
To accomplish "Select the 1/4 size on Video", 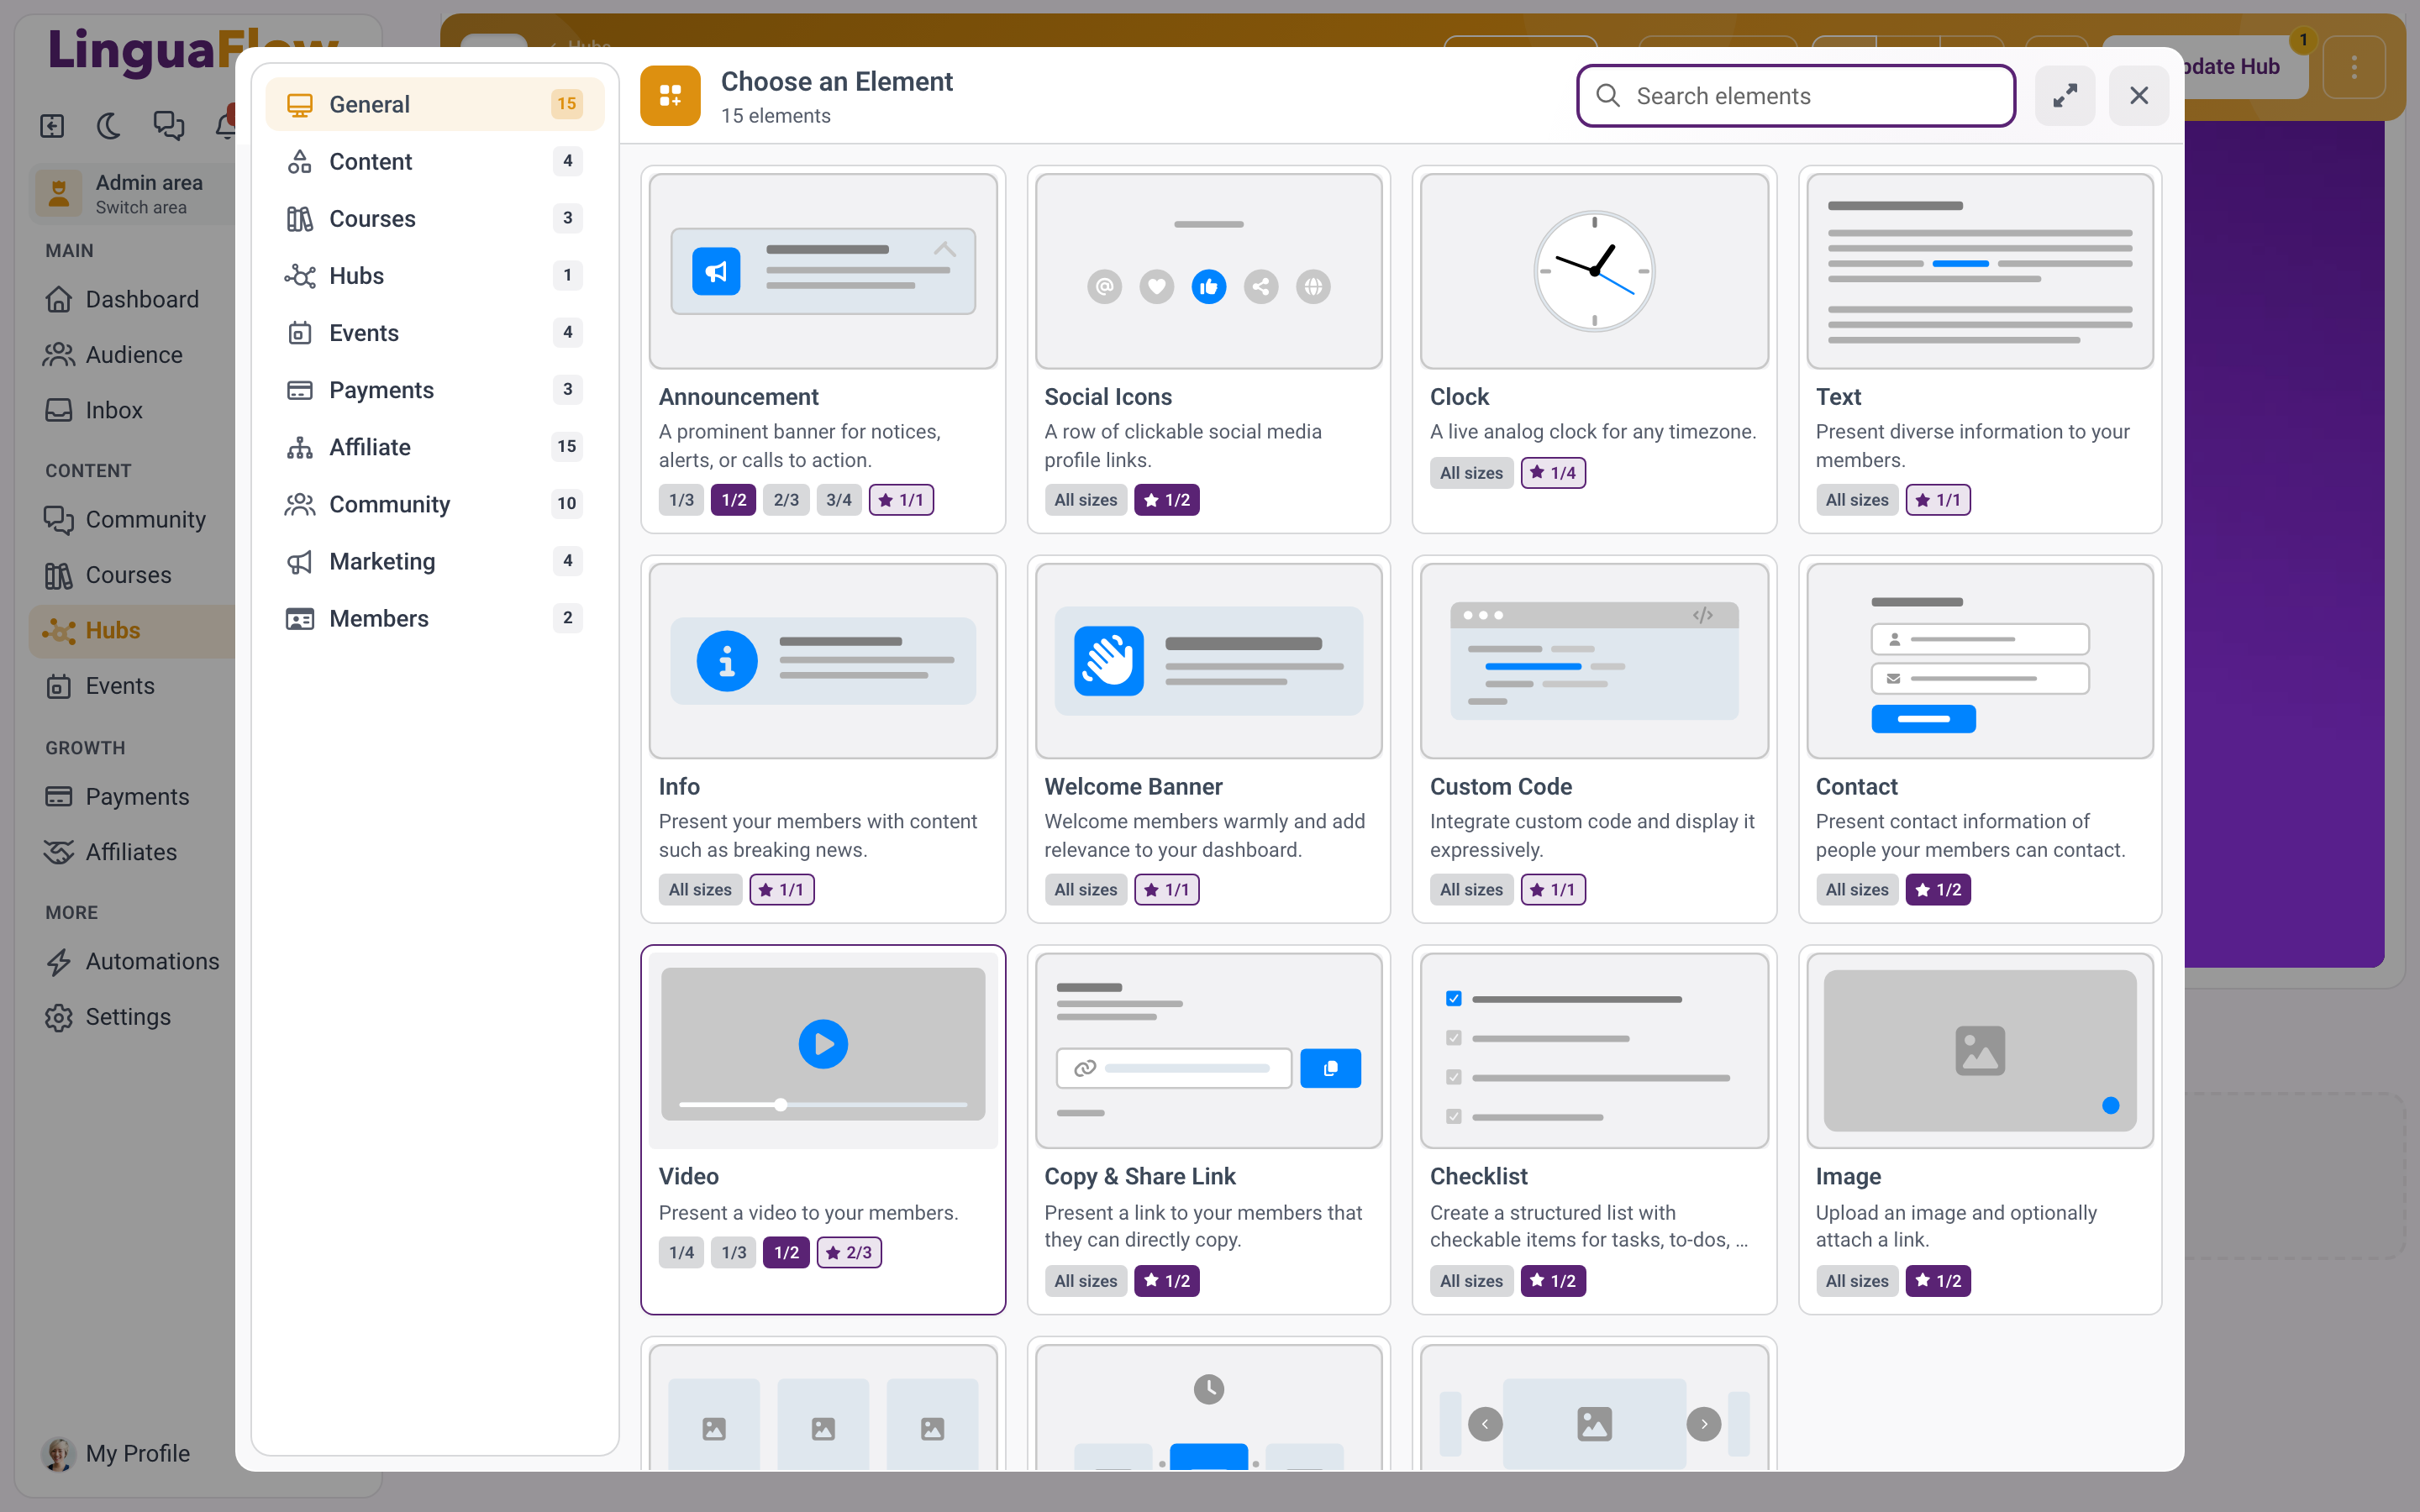I will (x=681, y=1252).
